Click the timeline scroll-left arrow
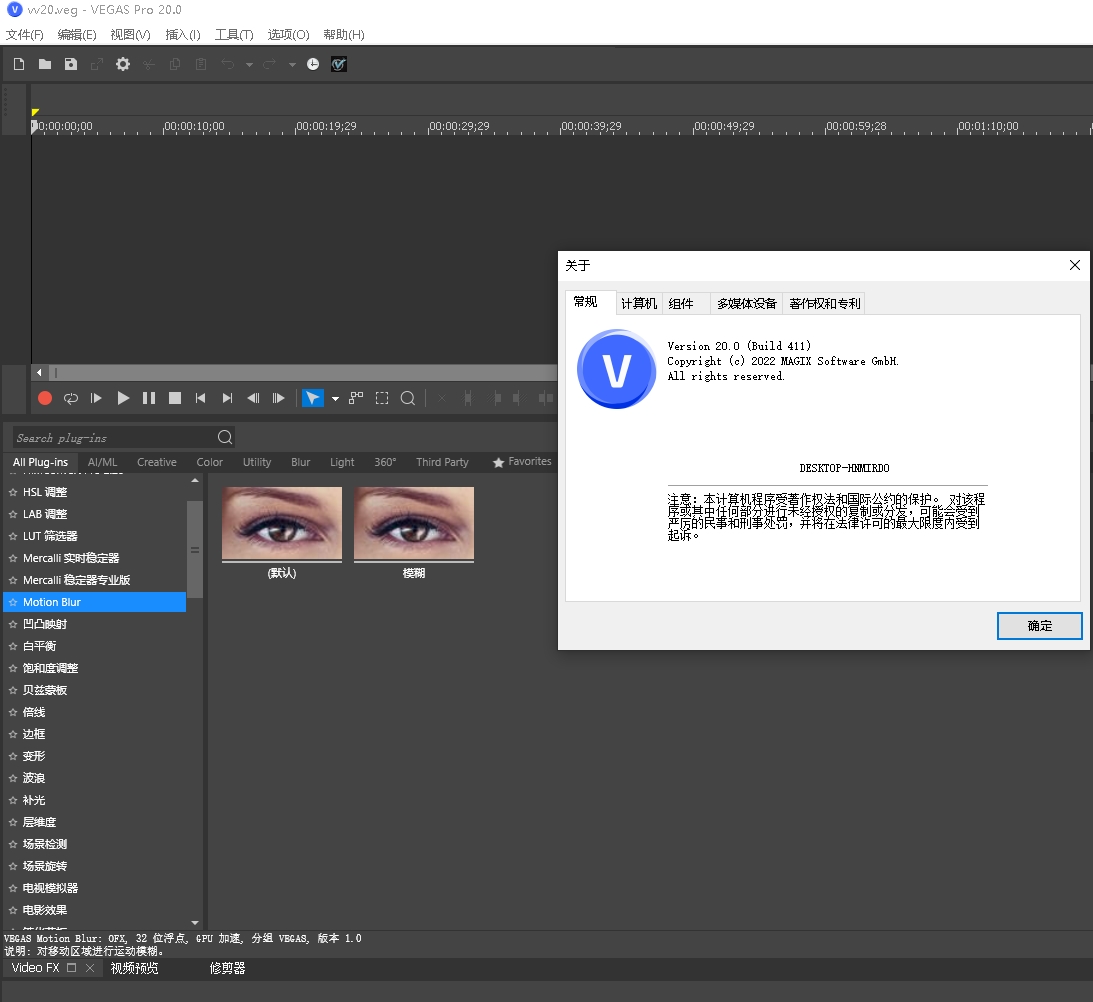 click(39, 372)
